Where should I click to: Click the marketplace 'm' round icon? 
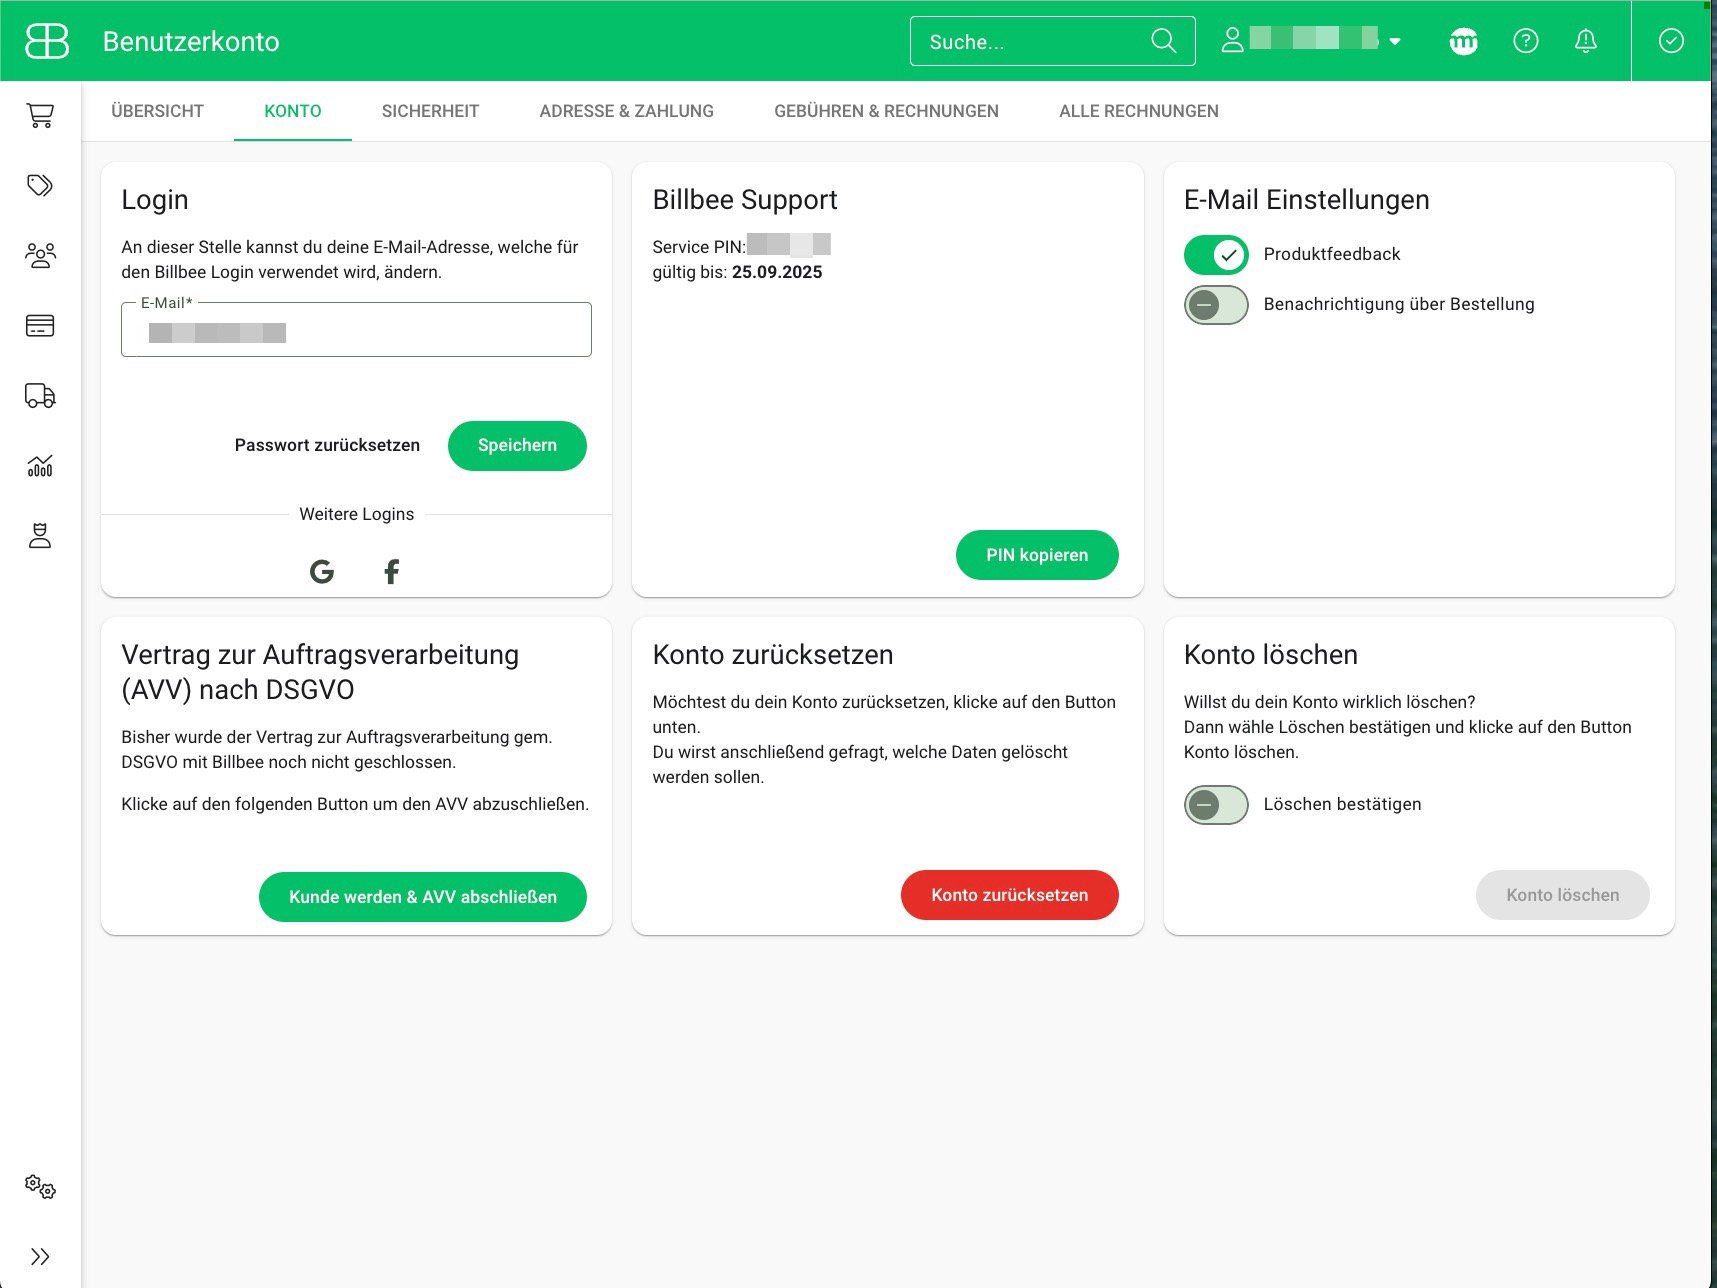pos(1463,41)
